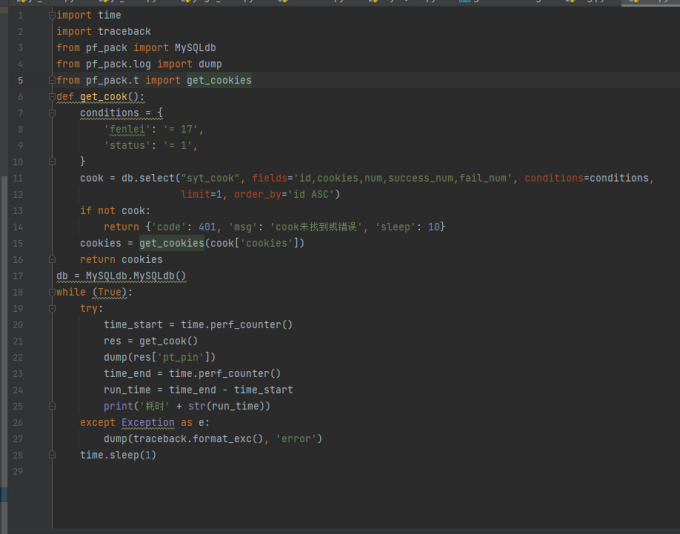Click 'conditions' variable on line 7
The width and height of the screenshot is (680, 534).
coord(109,113)
